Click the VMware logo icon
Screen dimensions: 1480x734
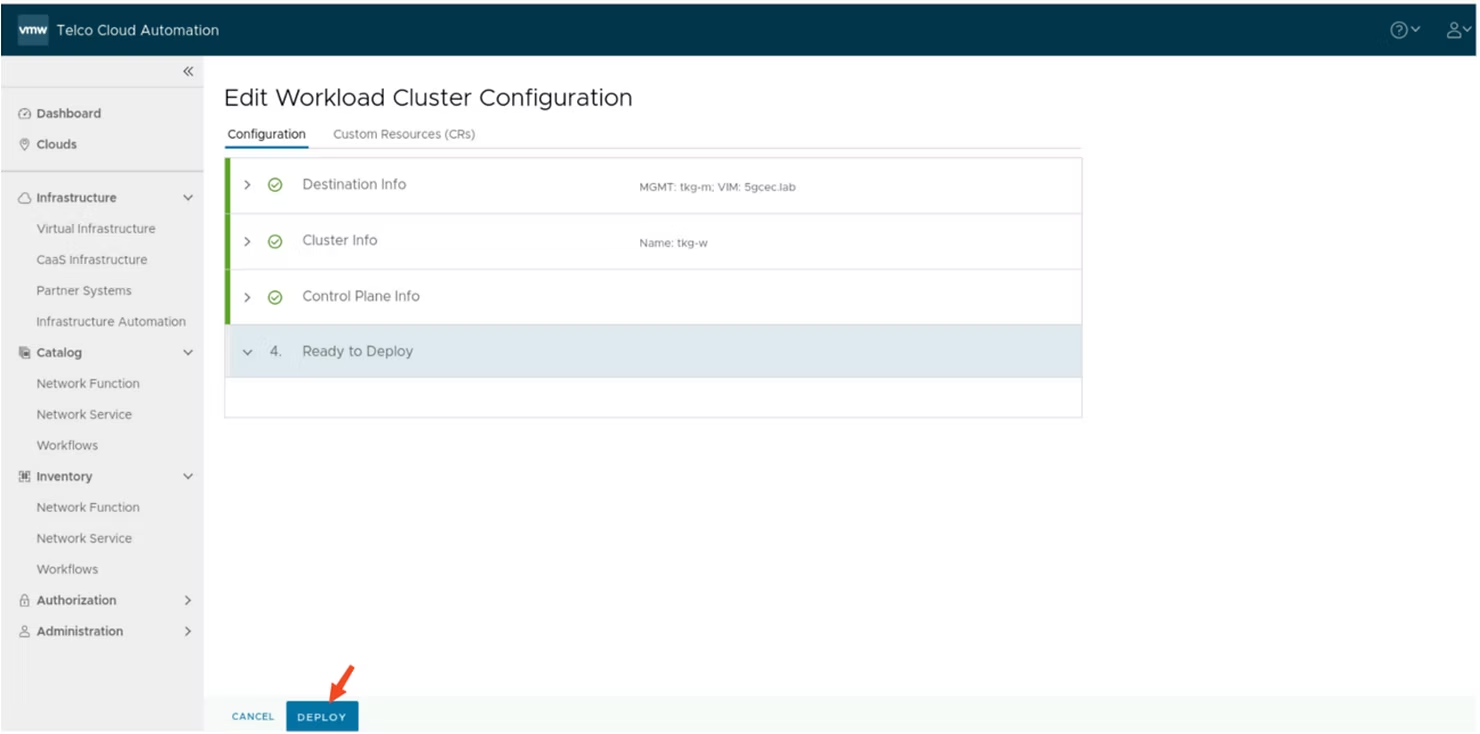click(33, 30)
